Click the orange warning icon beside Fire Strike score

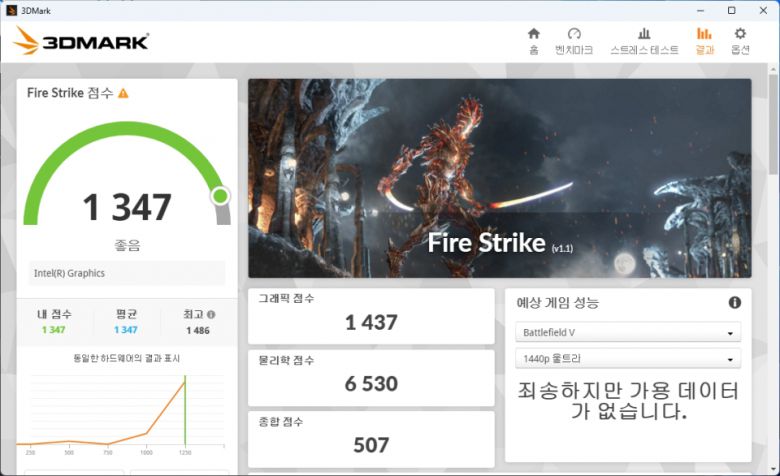click(123, 93)
